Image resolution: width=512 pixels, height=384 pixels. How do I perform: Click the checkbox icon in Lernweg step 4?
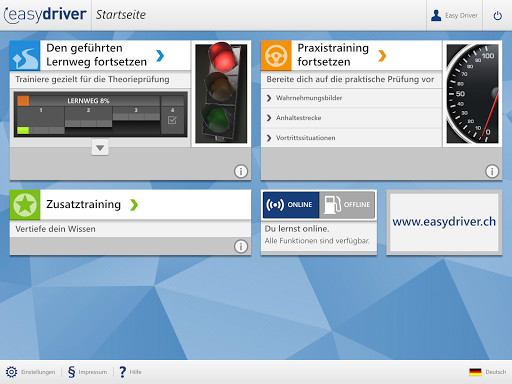click(172, 120)
